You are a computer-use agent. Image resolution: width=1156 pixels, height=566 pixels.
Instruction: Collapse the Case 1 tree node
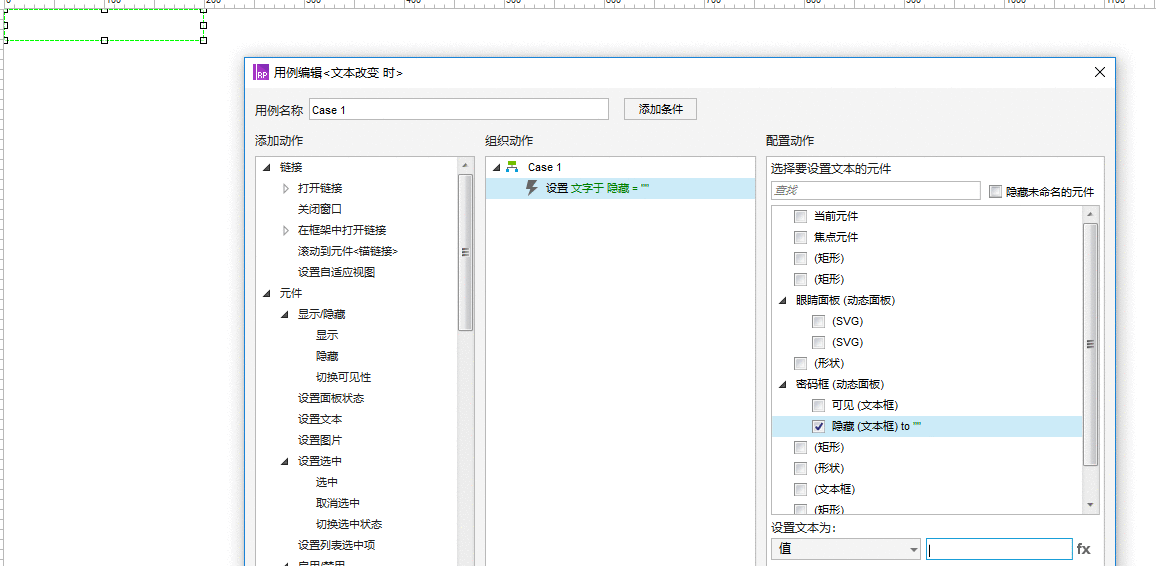tap(495, 167)
